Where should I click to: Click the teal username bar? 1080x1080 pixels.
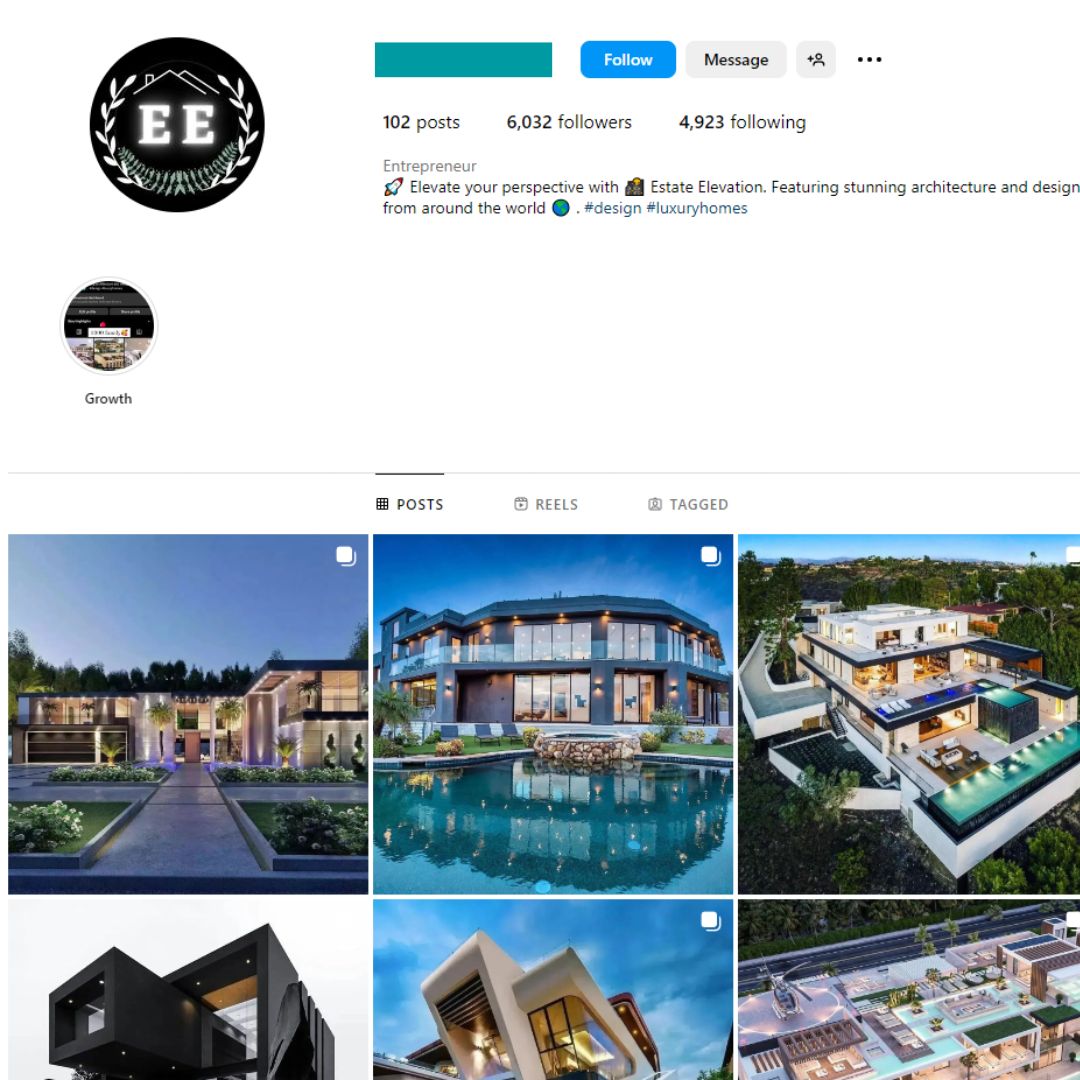click(x=463, y=60)
